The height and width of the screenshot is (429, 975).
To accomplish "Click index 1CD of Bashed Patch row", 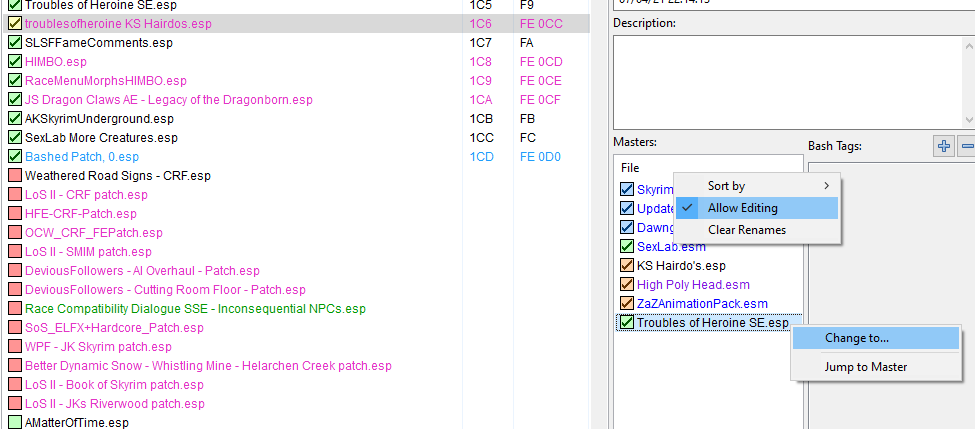I will [x=481, y=157].
